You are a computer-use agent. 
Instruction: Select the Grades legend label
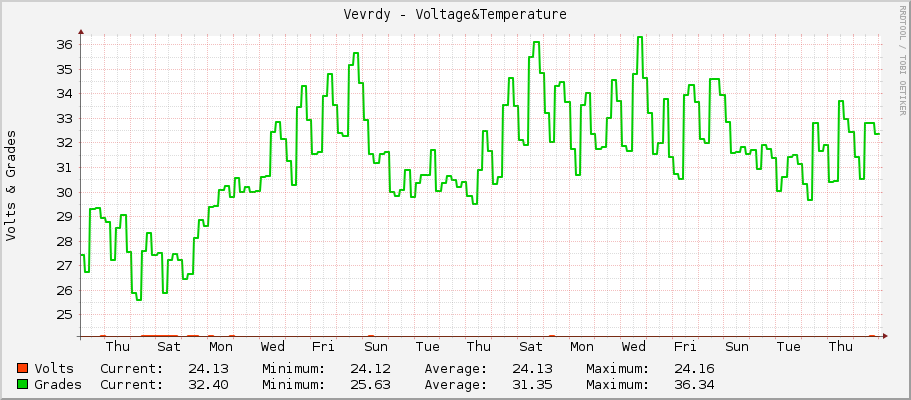[x=58, y=384]
